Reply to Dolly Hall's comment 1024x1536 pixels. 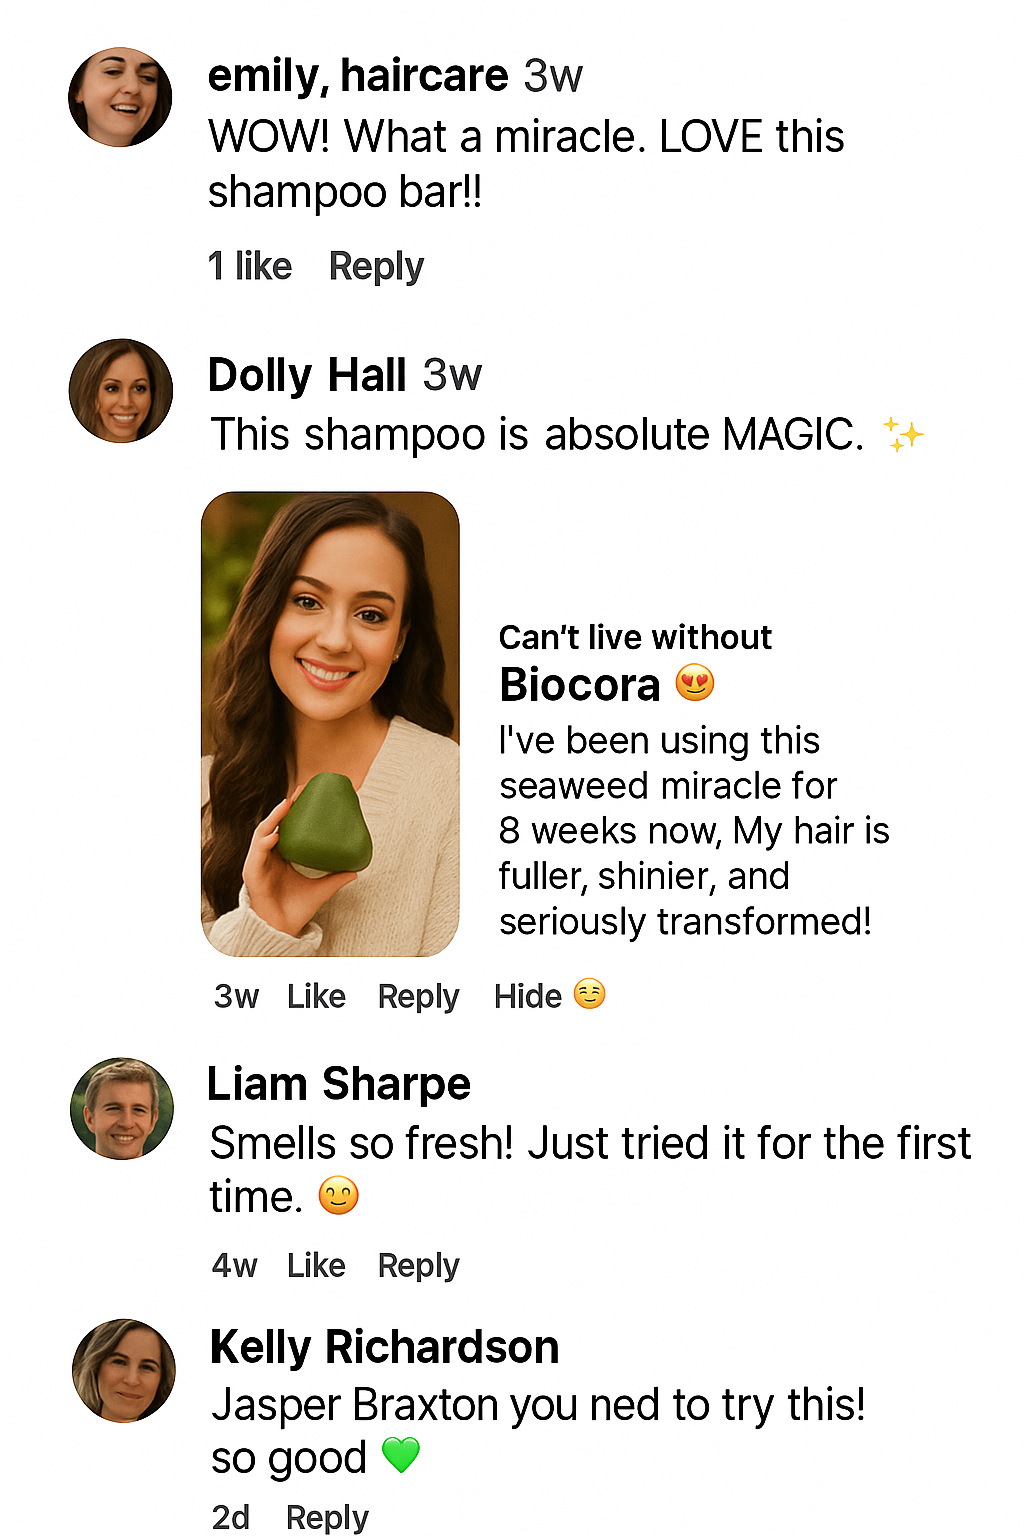point(418,996)
